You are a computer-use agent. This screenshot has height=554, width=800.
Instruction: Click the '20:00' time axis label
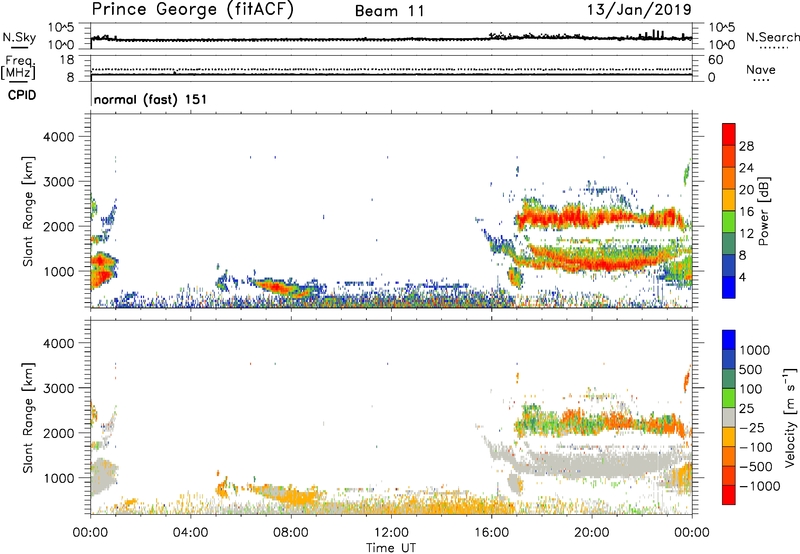click(x=591, y=533)
